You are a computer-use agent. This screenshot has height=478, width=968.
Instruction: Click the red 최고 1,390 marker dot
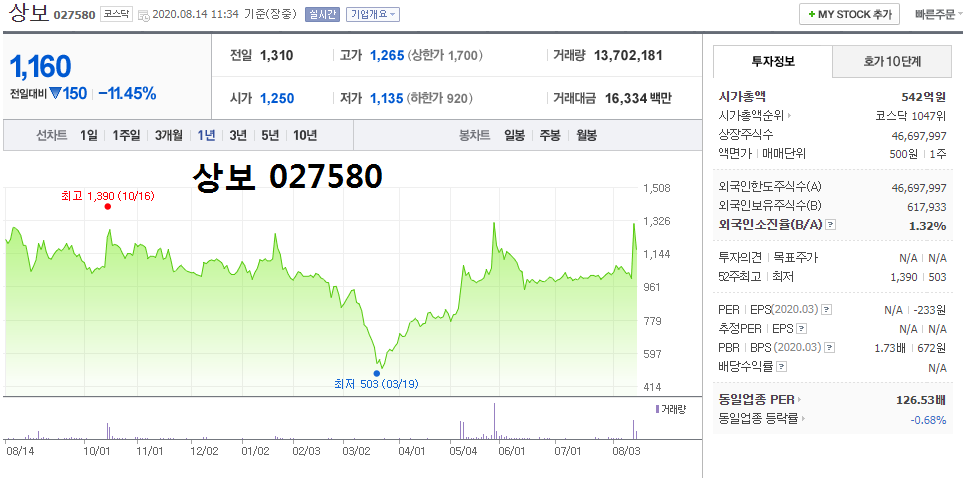click(x=108, y=206)
